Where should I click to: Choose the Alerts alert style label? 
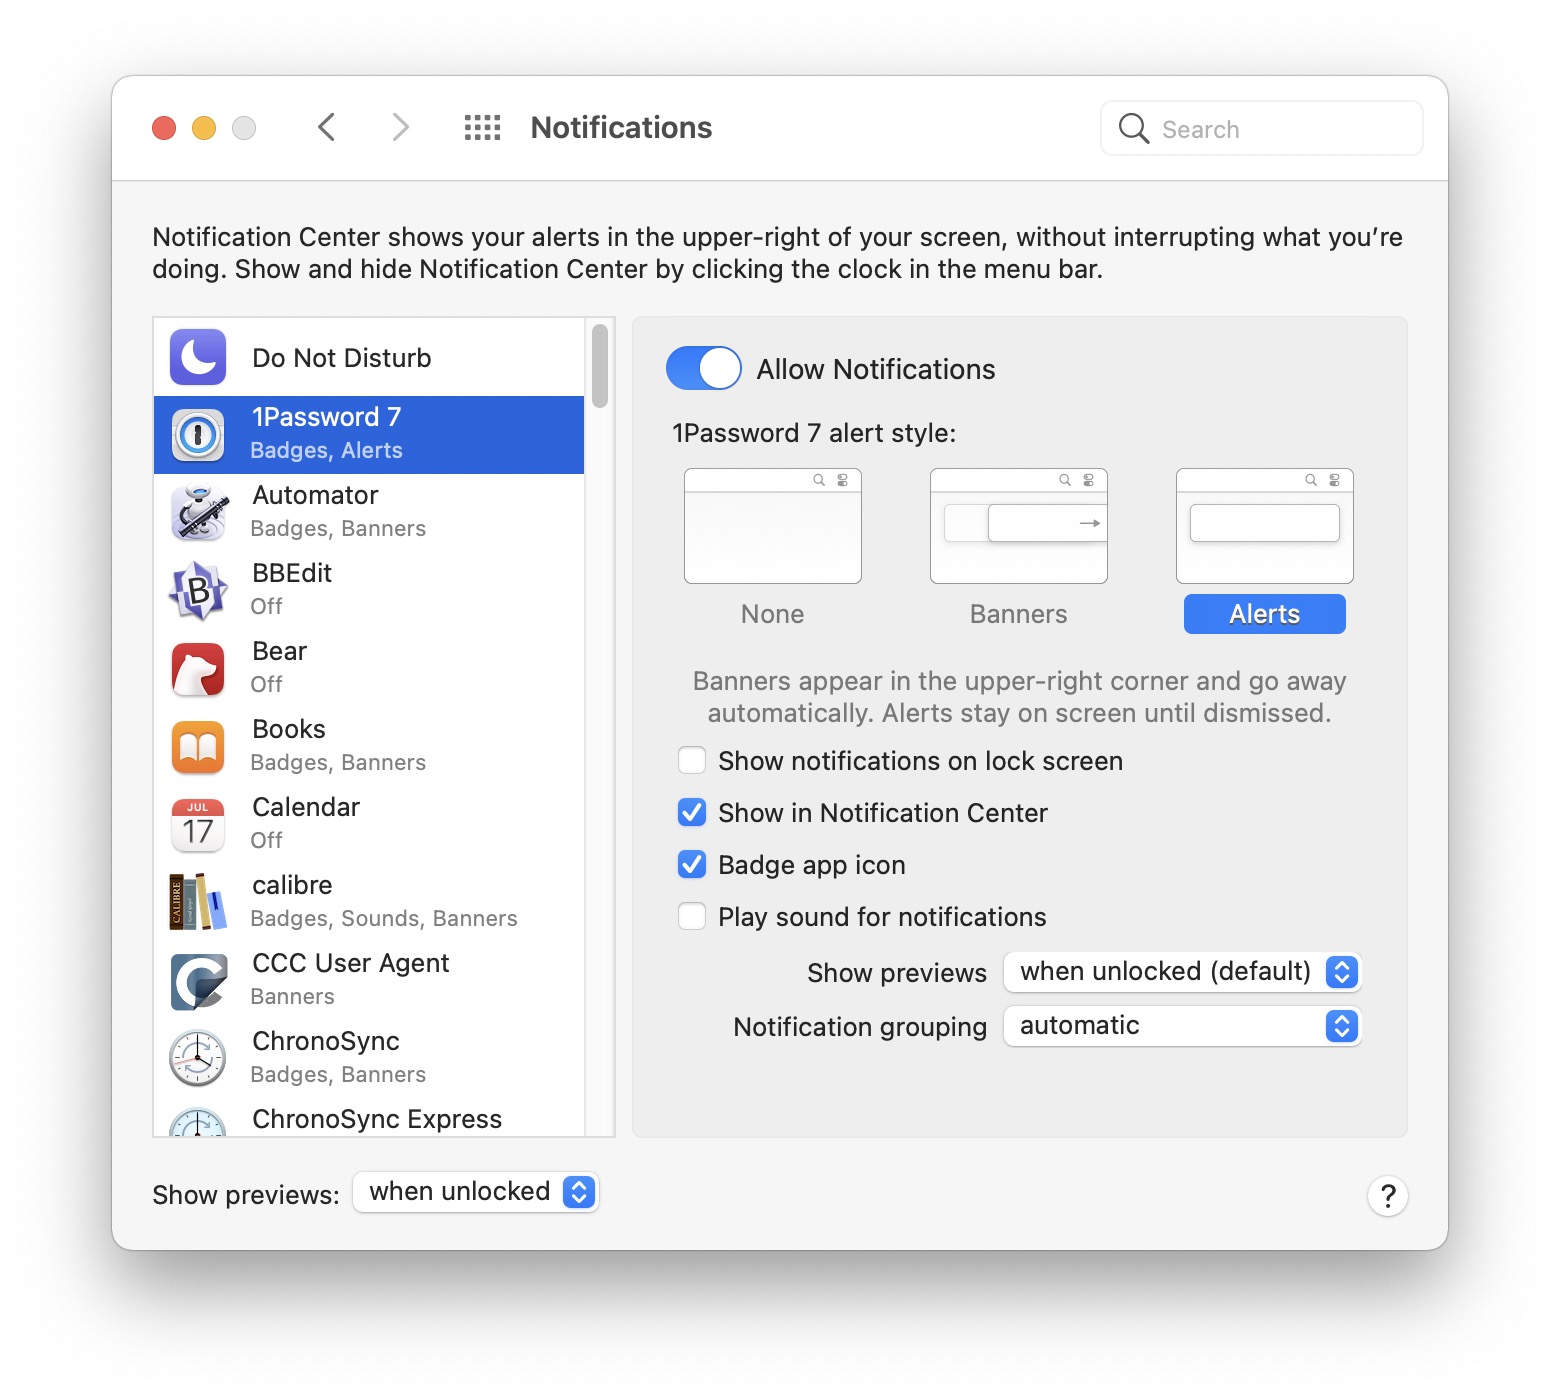[1265, 614]
